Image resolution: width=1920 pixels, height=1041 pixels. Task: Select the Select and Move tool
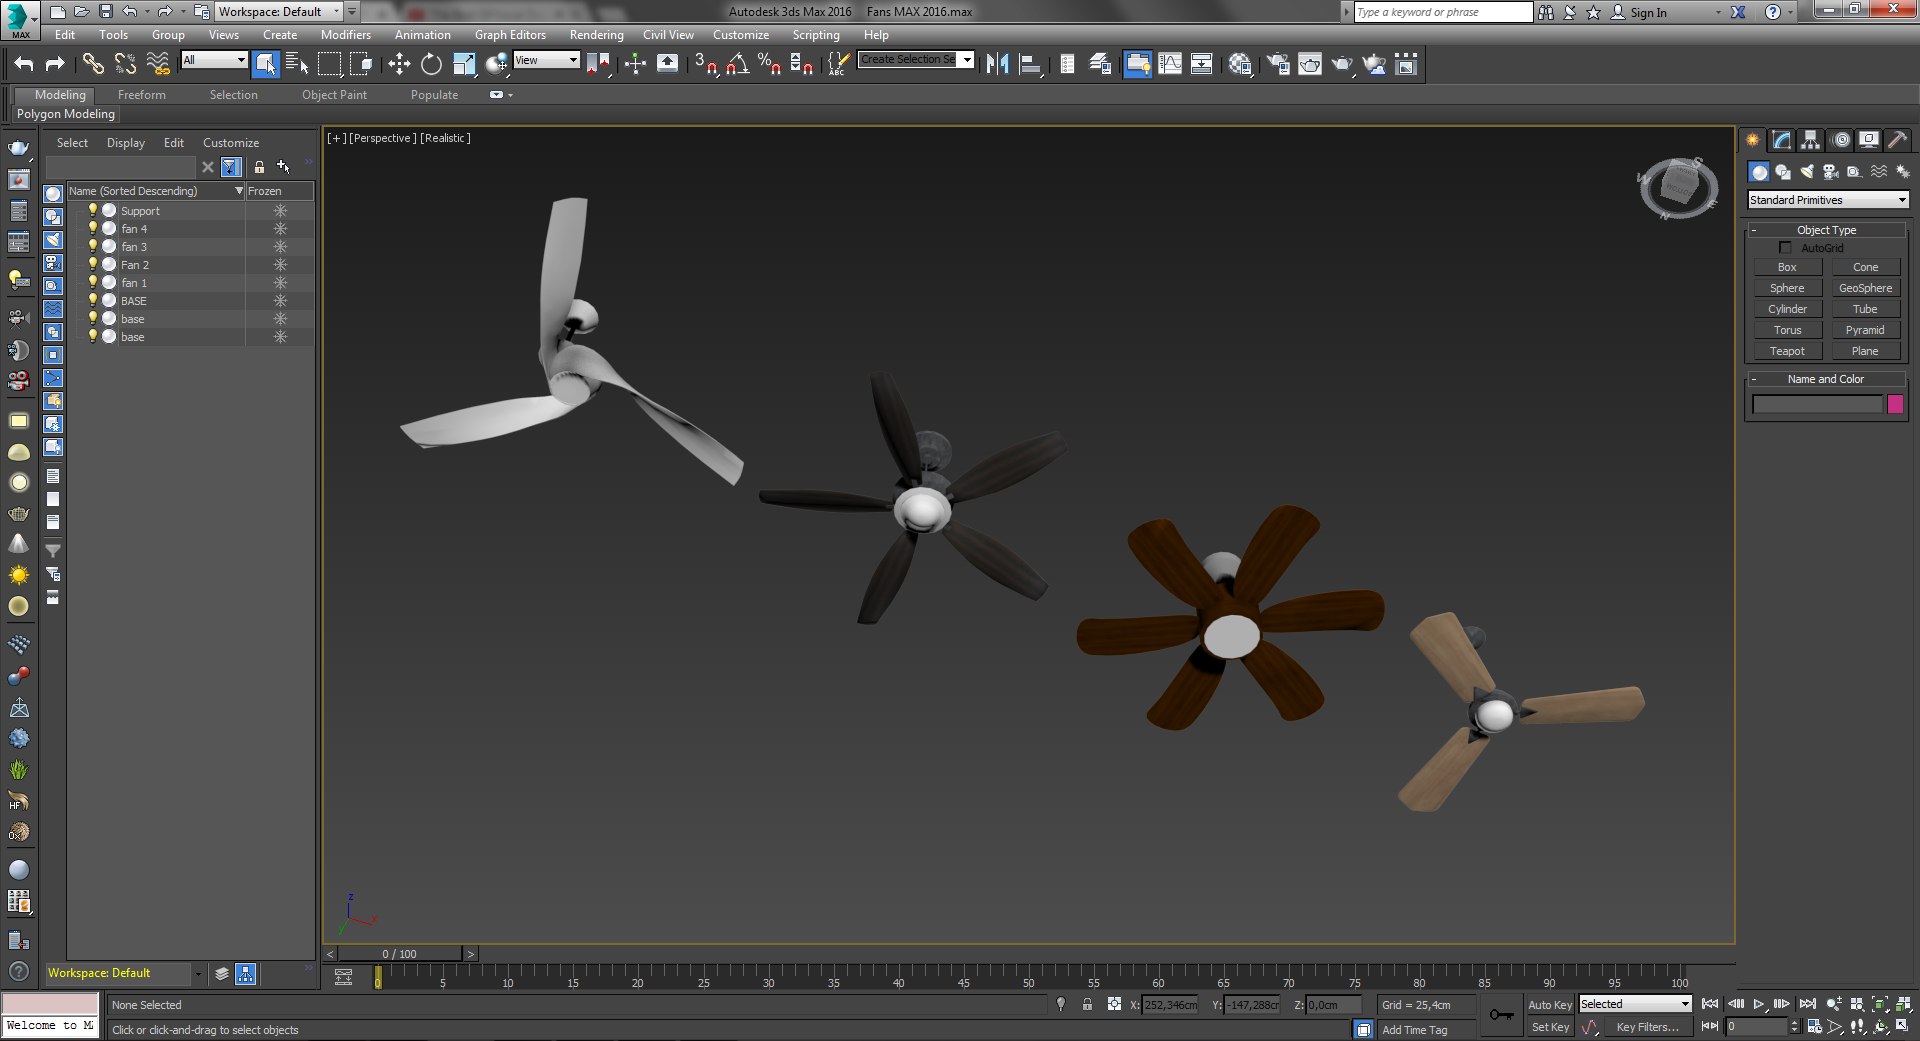pyautogui.click(x=399, y=65)
